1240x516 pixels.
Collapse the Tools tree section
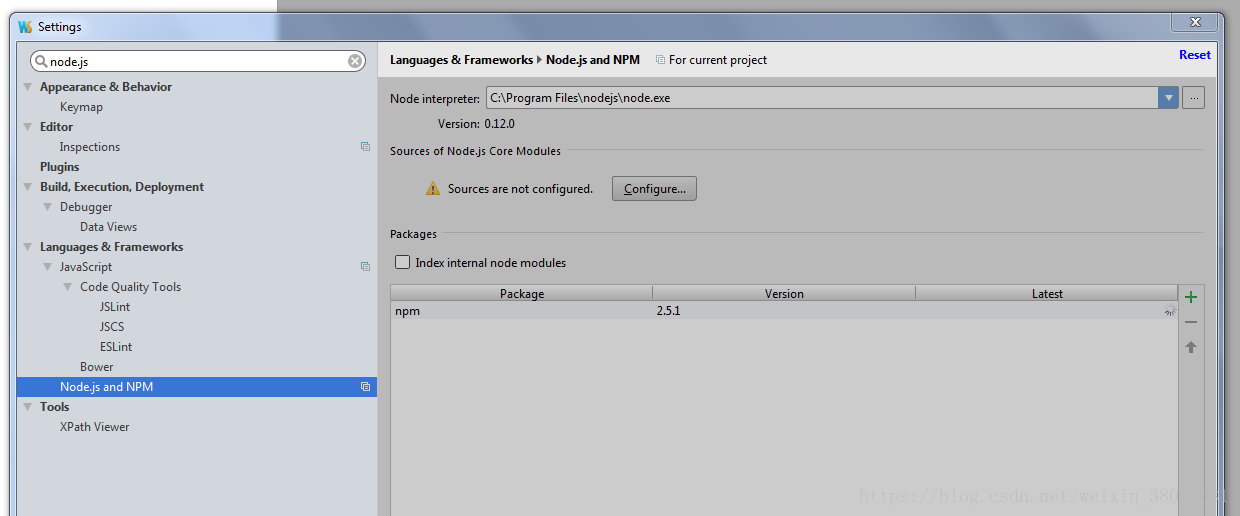[28, 407]
